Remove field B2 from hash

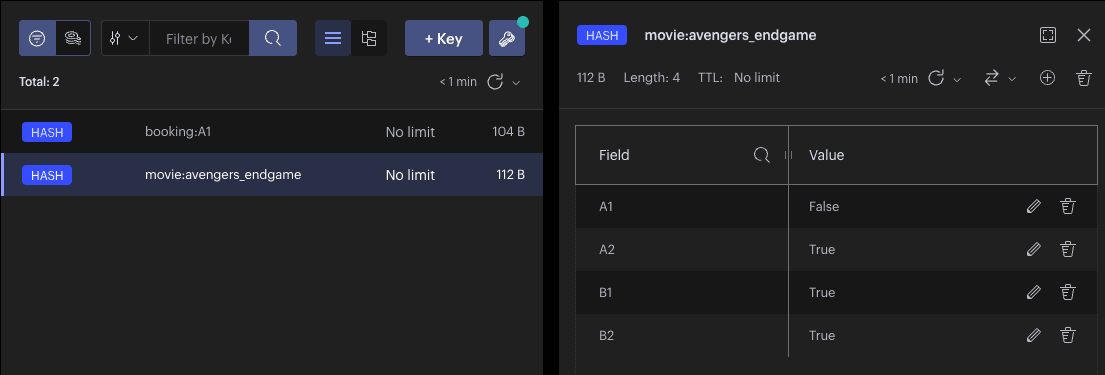click(x=1068, y=336)
